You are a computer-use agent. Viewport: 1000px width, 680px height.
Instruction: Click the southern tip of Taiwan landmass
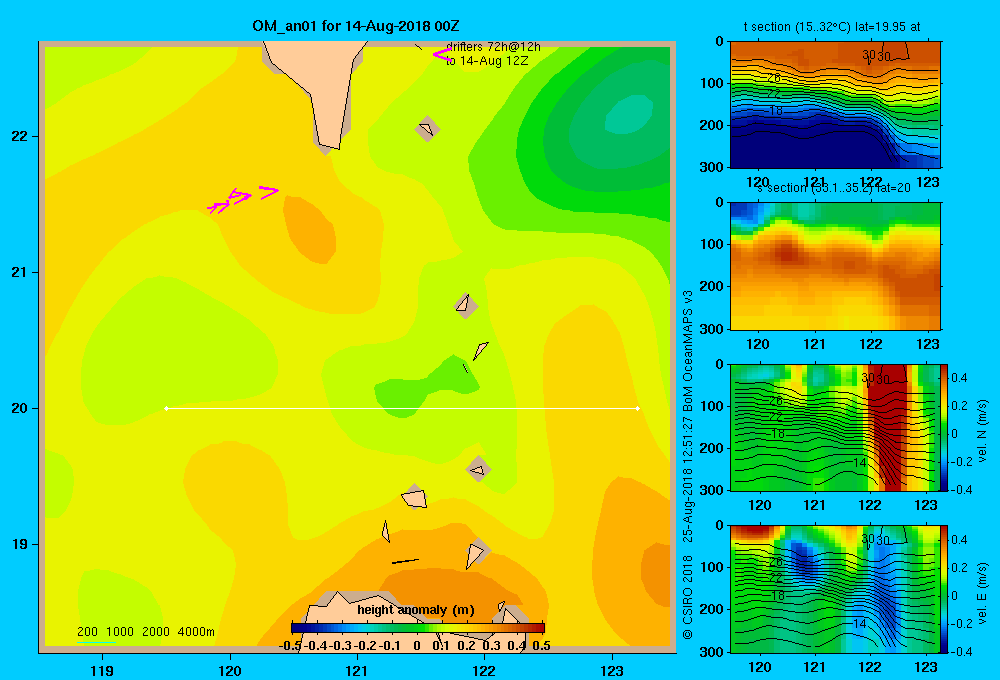[328, 147]
